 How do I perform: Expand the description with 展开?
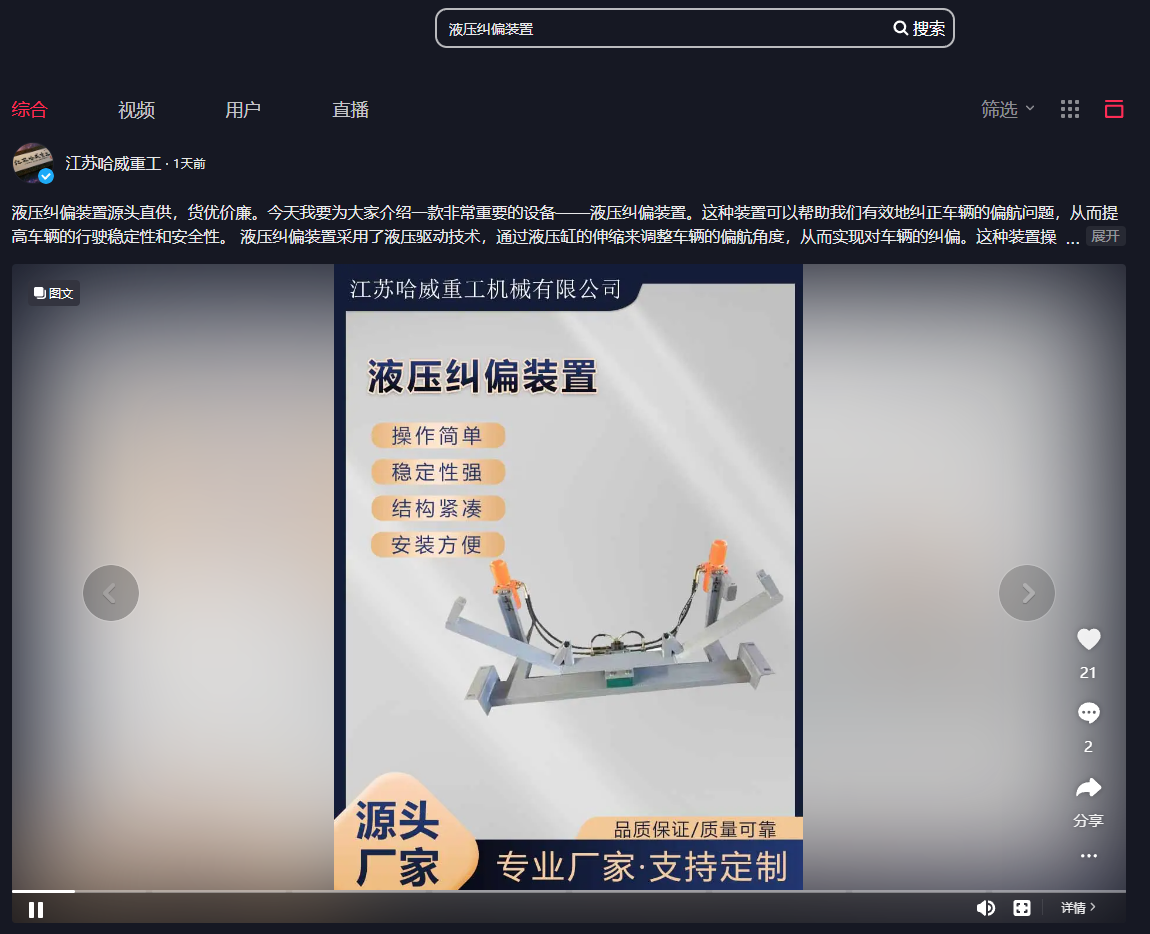(x=1105, y=236)
